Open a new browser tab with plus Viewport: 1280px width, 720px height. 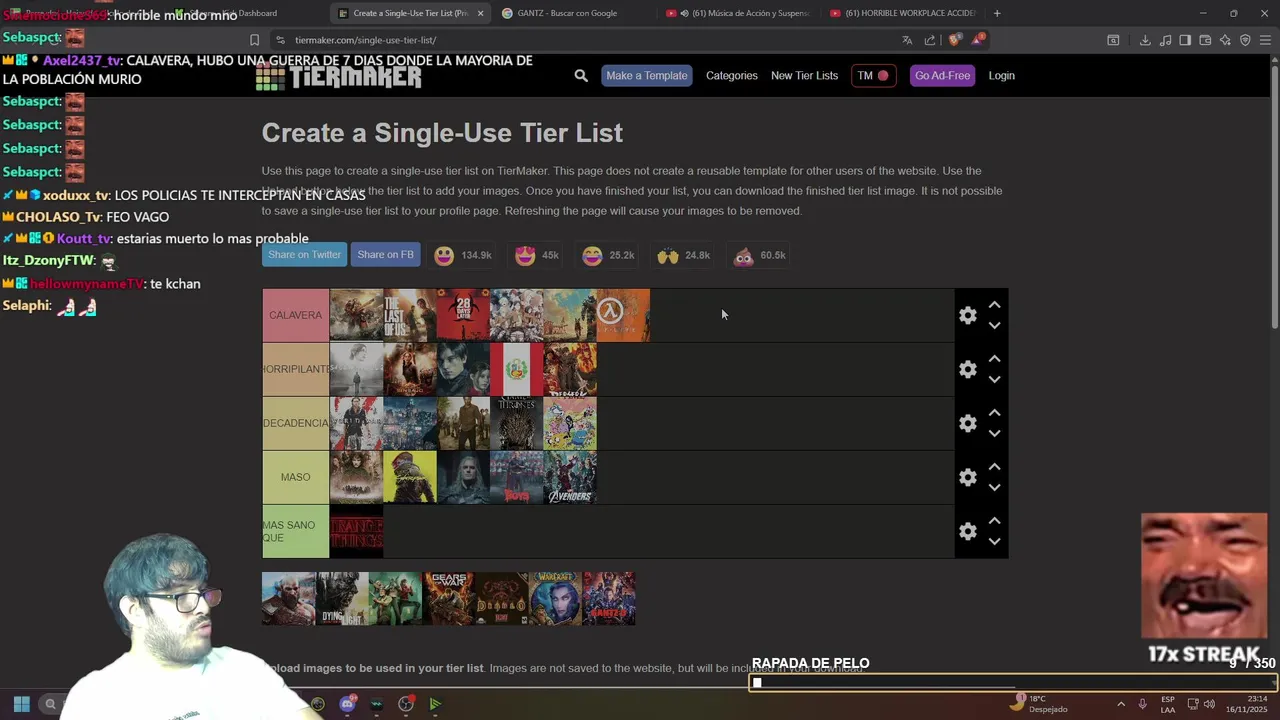tap(997, 13)
